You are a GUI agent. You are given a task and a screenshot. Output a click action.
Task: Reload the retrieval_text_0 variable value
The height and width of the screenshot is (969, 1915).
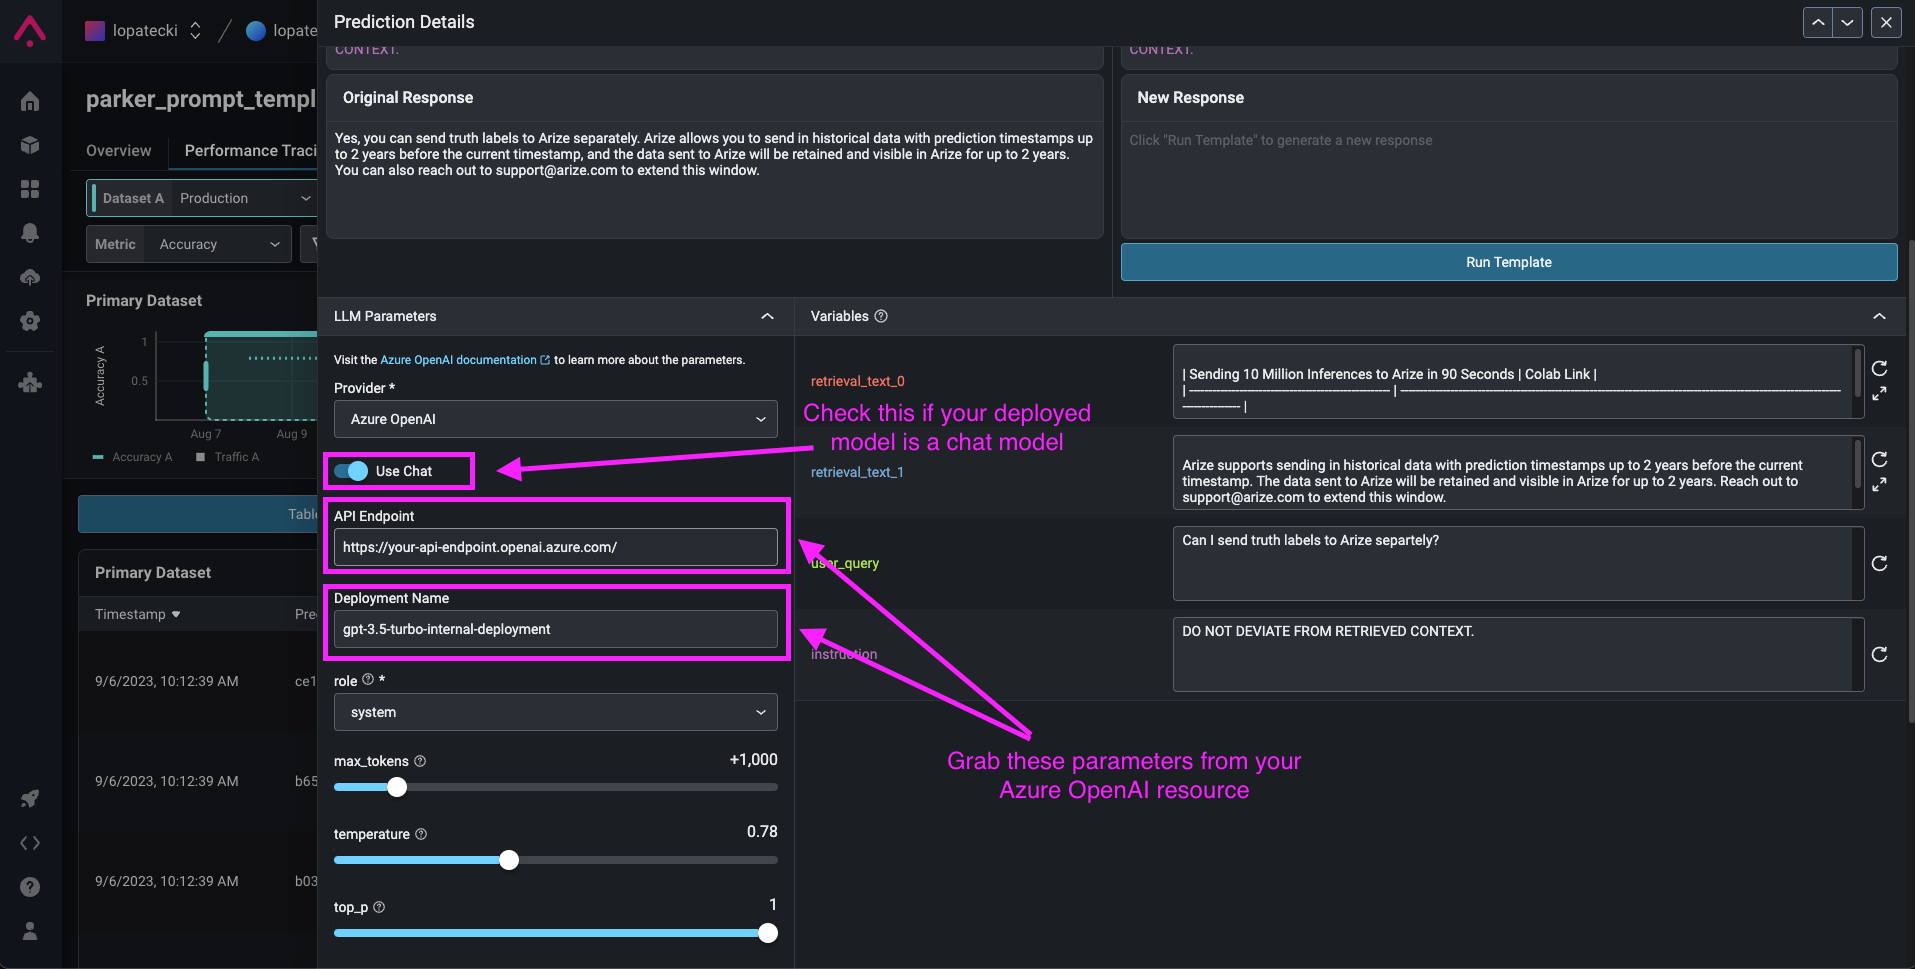1880,368
